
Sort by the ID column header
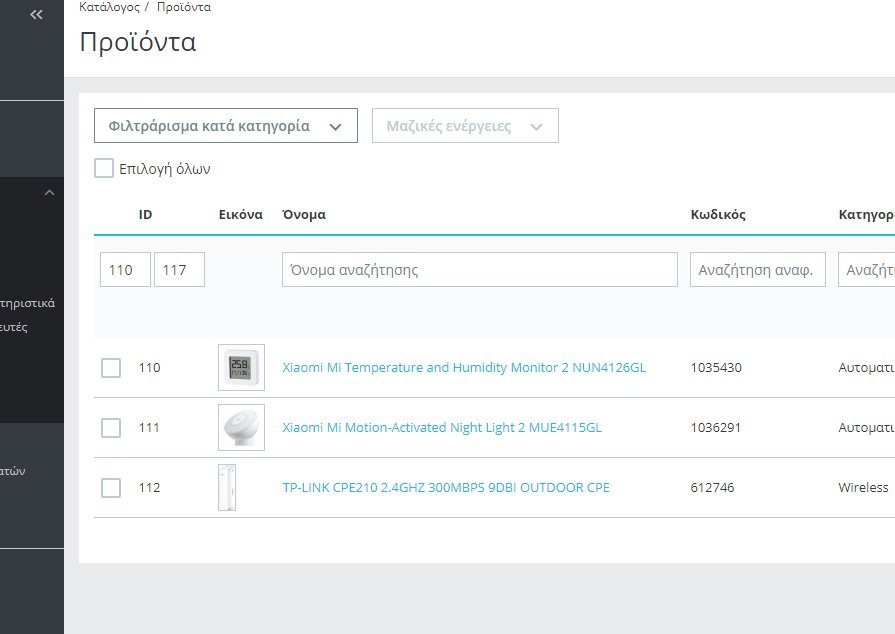pos(145,215)
